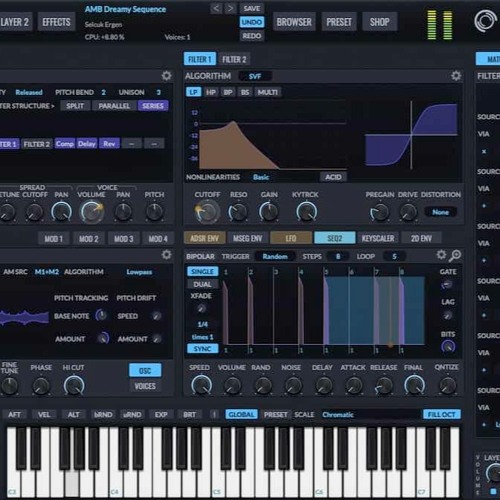The width and height of the screenshot is (500, 500).
Task: Click the BASE NOTE knob
Action: (101, 315)
